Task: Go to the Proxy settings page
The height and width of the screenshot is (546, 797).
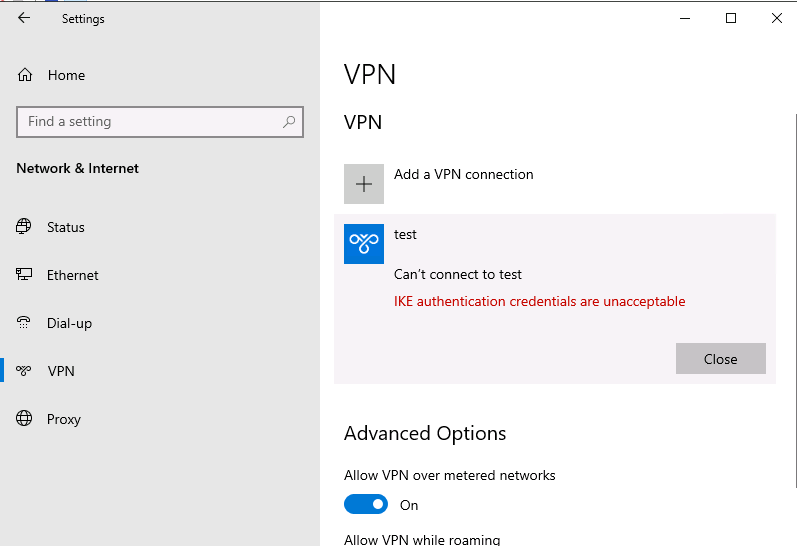Action: (64, 419)
